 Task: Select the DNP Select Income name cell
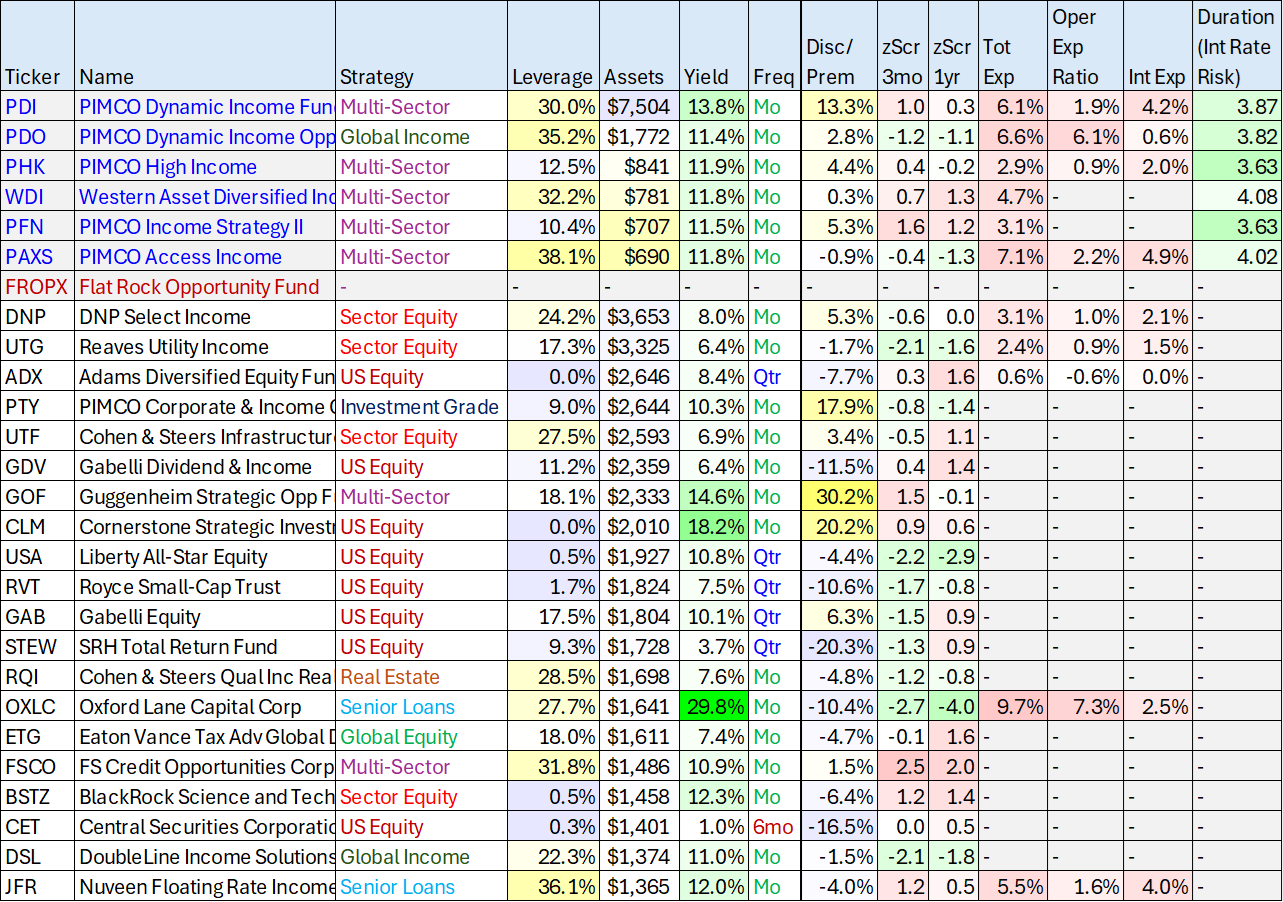point(205,317)
